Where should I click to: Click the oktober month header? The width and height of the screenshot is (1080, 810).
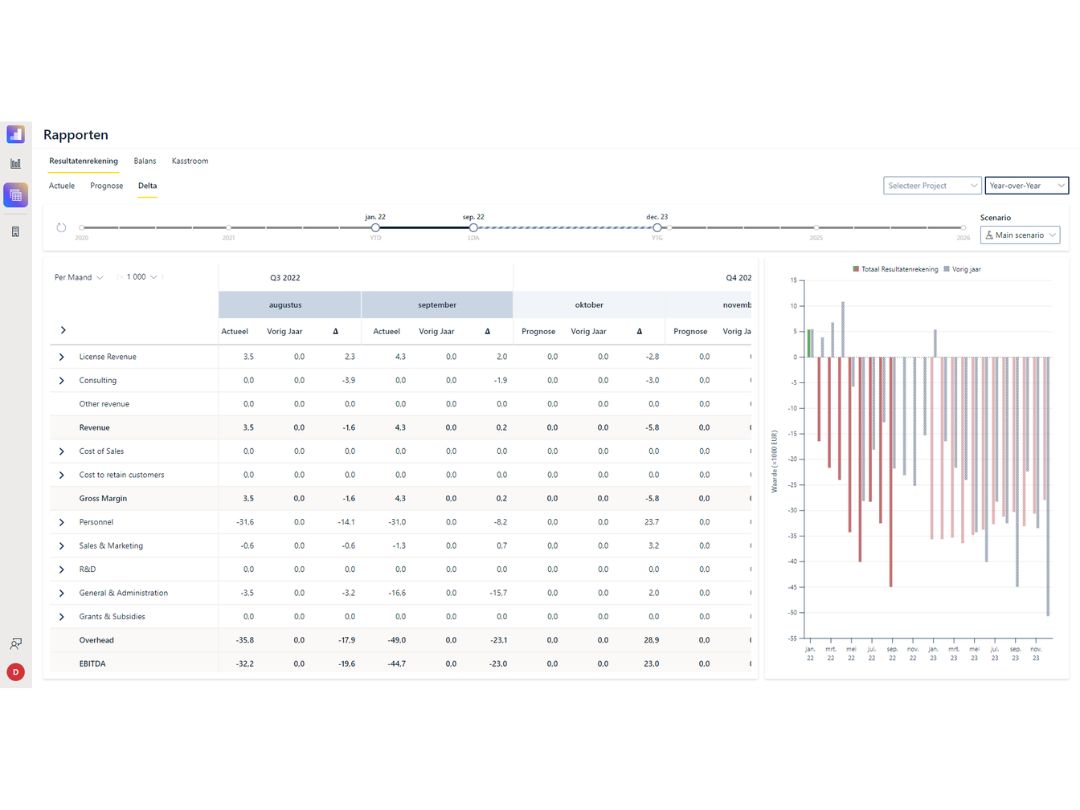(x=589, y=304)
